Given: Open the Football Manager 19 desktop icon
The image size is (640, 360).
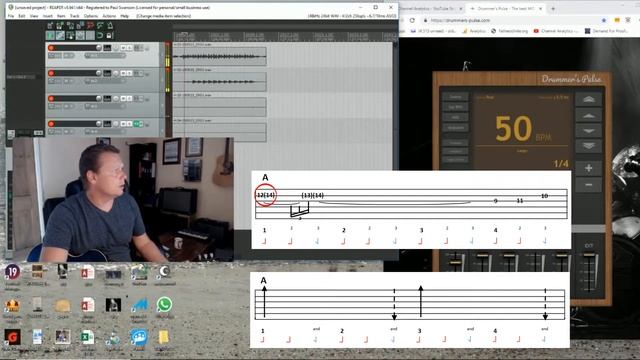Looking at the screenshot, I should (x=12, y=272).
